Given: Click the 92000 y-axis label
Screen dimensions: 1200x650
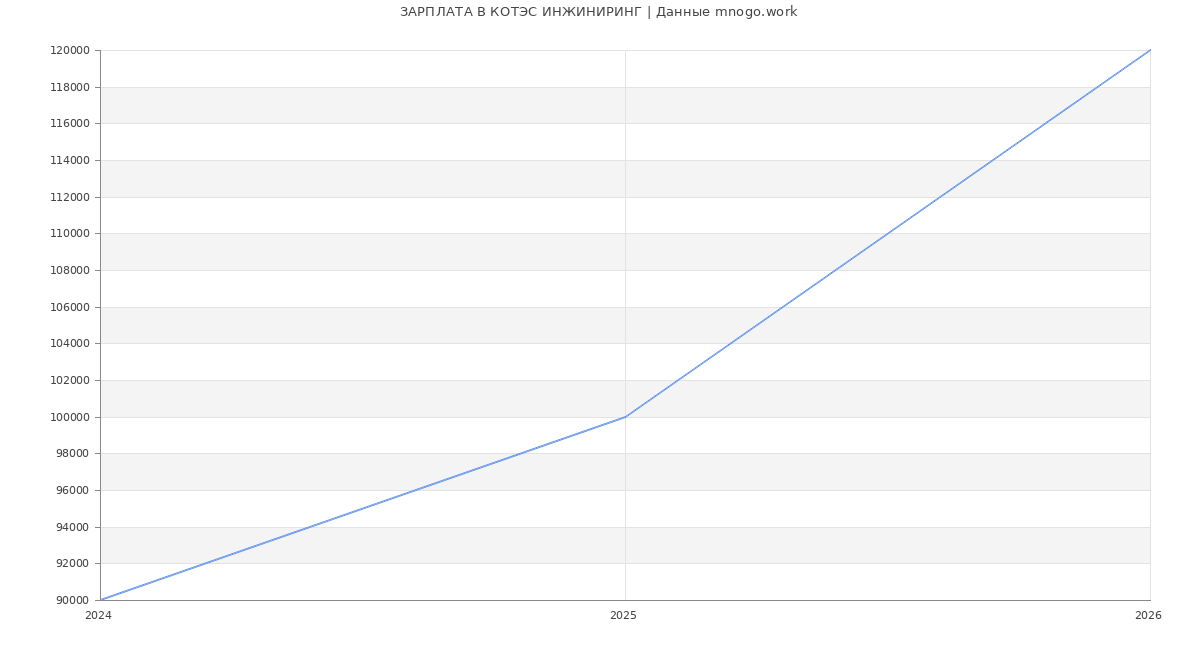Looking at the screenshot, I should click(x=73, y=564).
